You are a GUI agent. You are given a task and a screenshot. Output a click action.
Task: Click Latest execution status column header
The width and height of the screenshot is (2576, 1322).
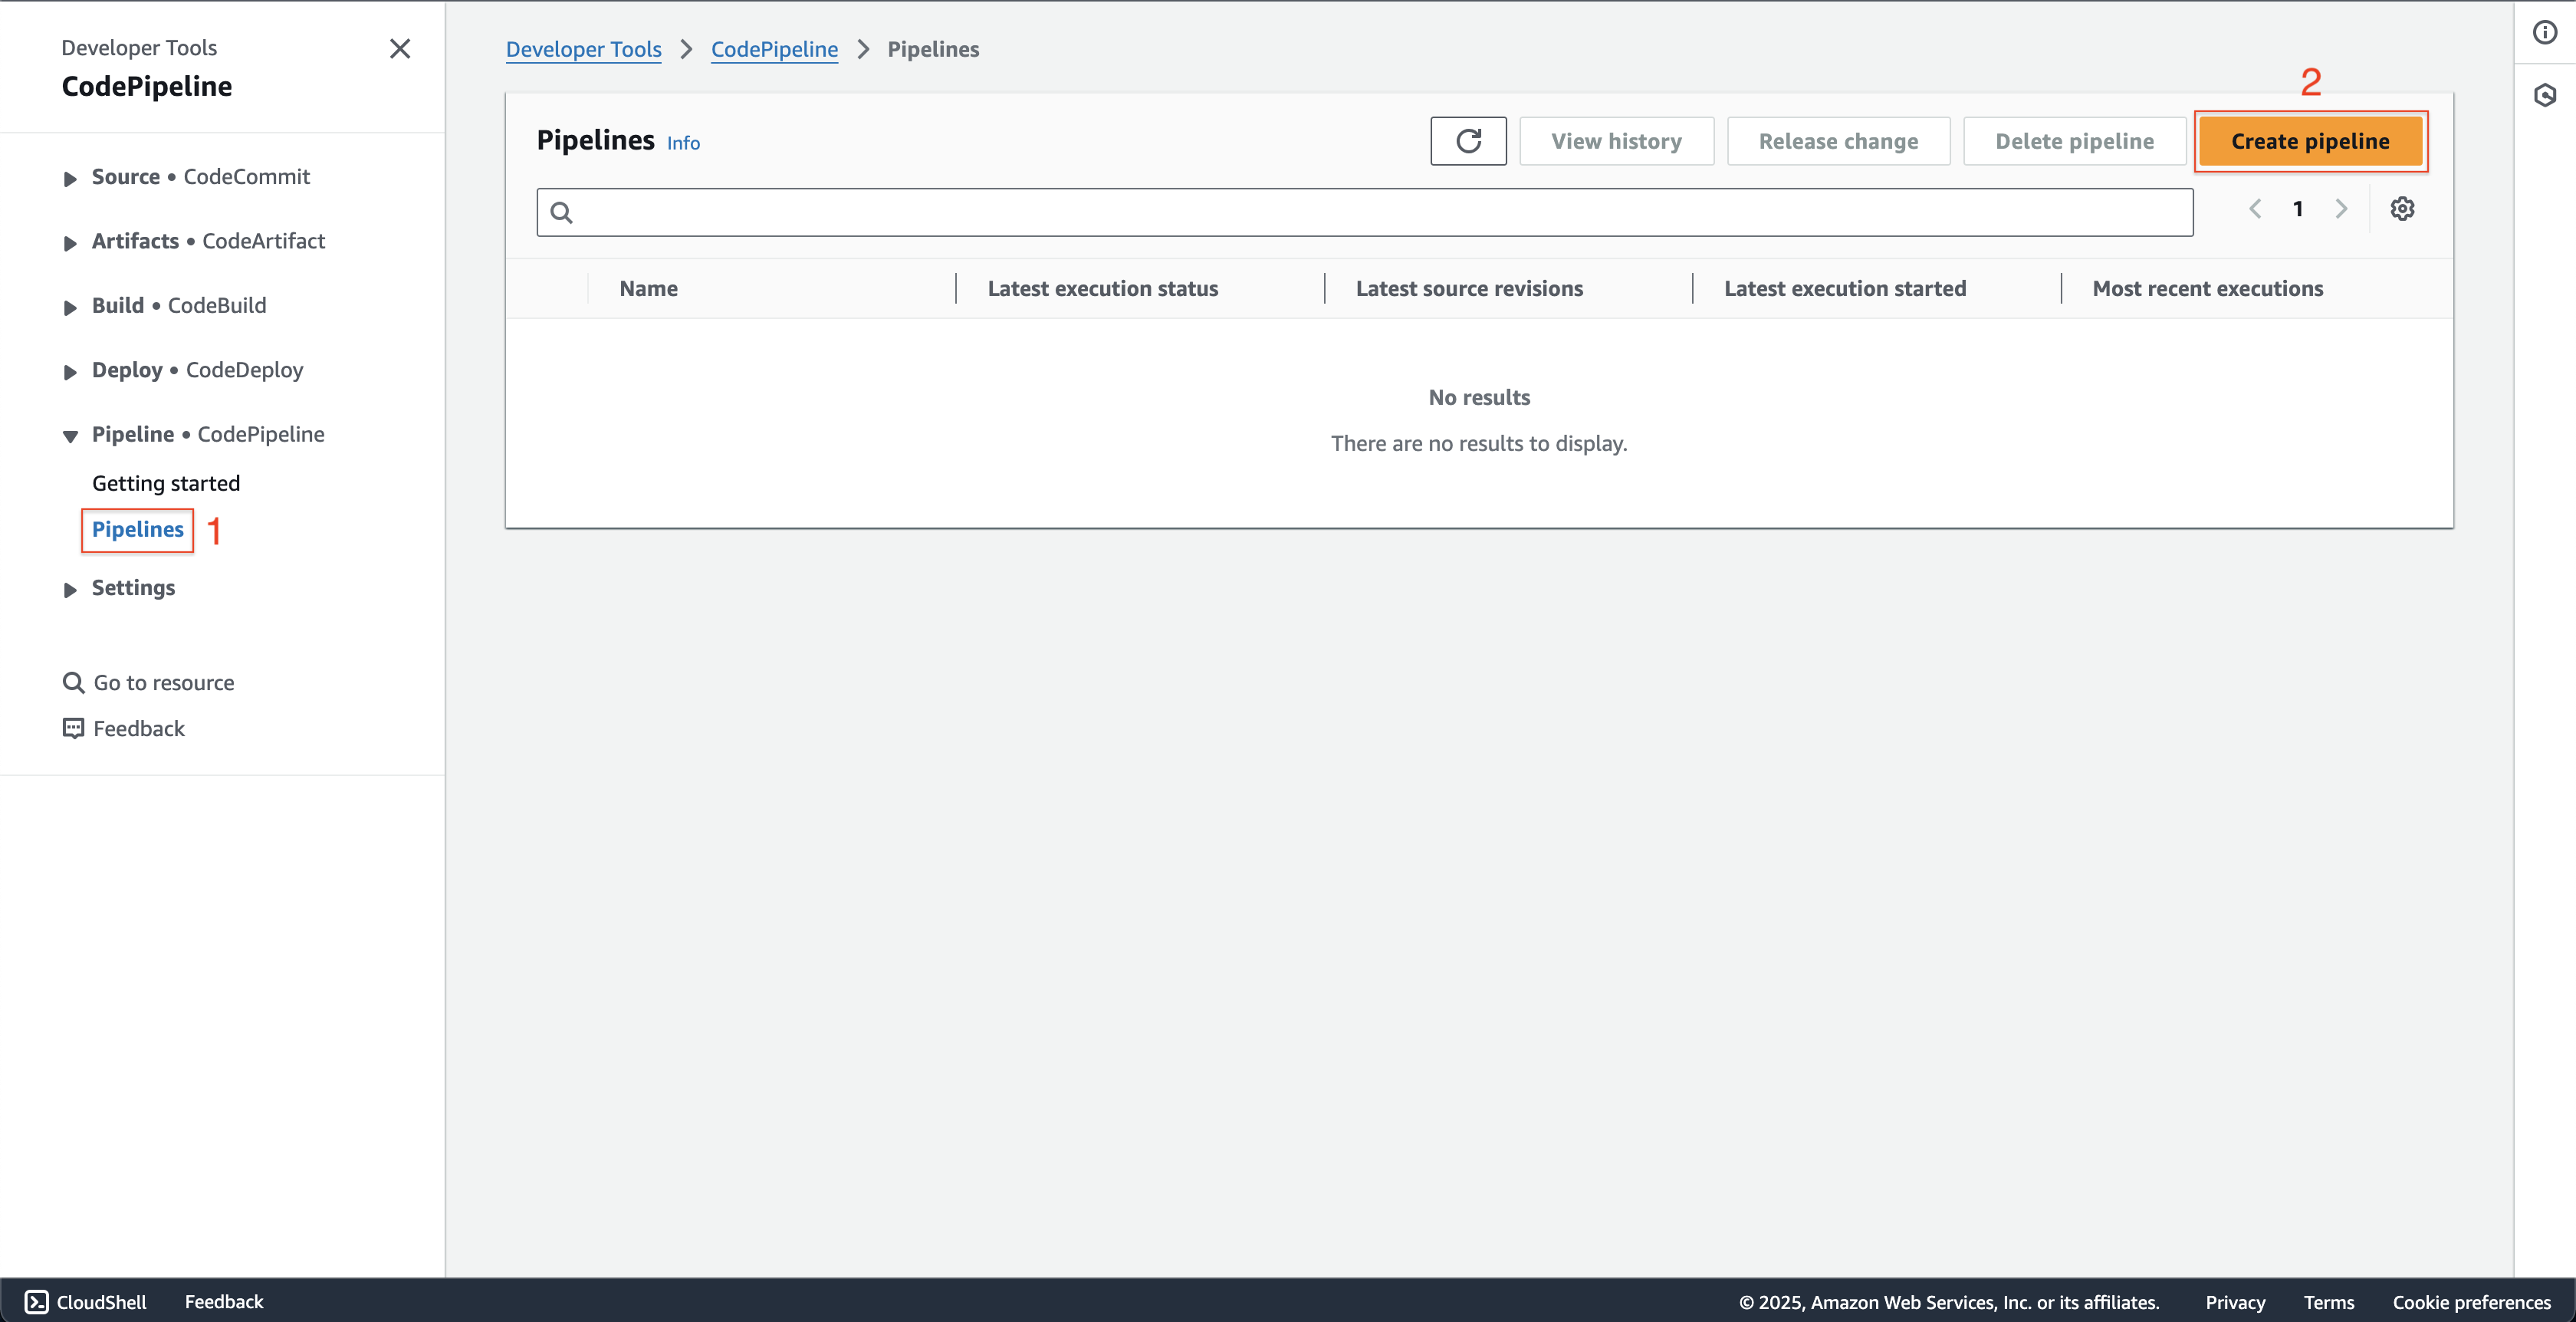tap(1103, 288)
